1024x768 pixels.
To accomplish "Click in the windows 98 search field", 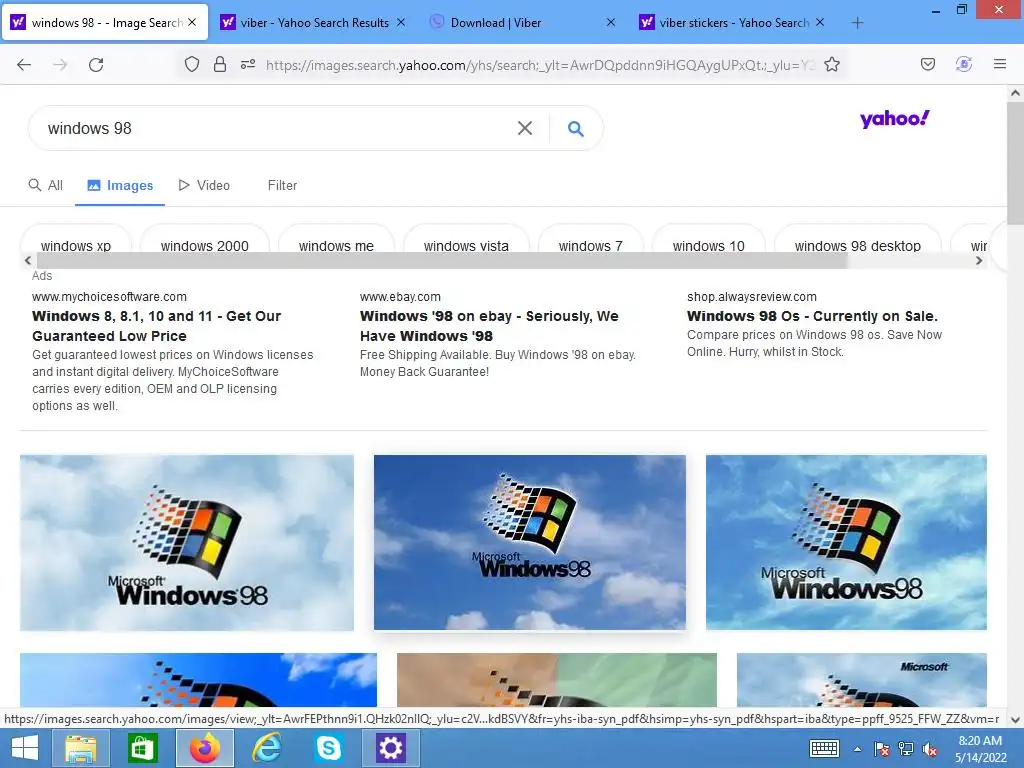I will [x=274, y=128].
